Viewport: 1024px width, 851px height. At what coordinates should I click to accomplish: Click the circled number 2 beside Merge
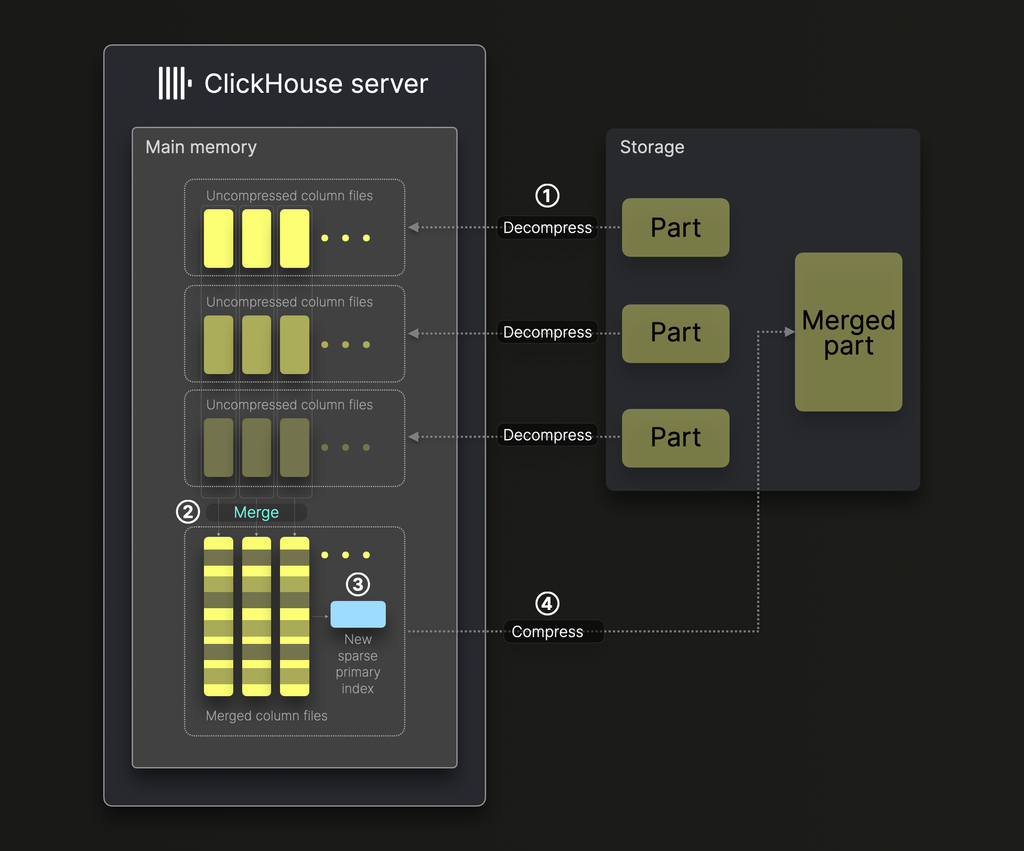coord(187,512)
